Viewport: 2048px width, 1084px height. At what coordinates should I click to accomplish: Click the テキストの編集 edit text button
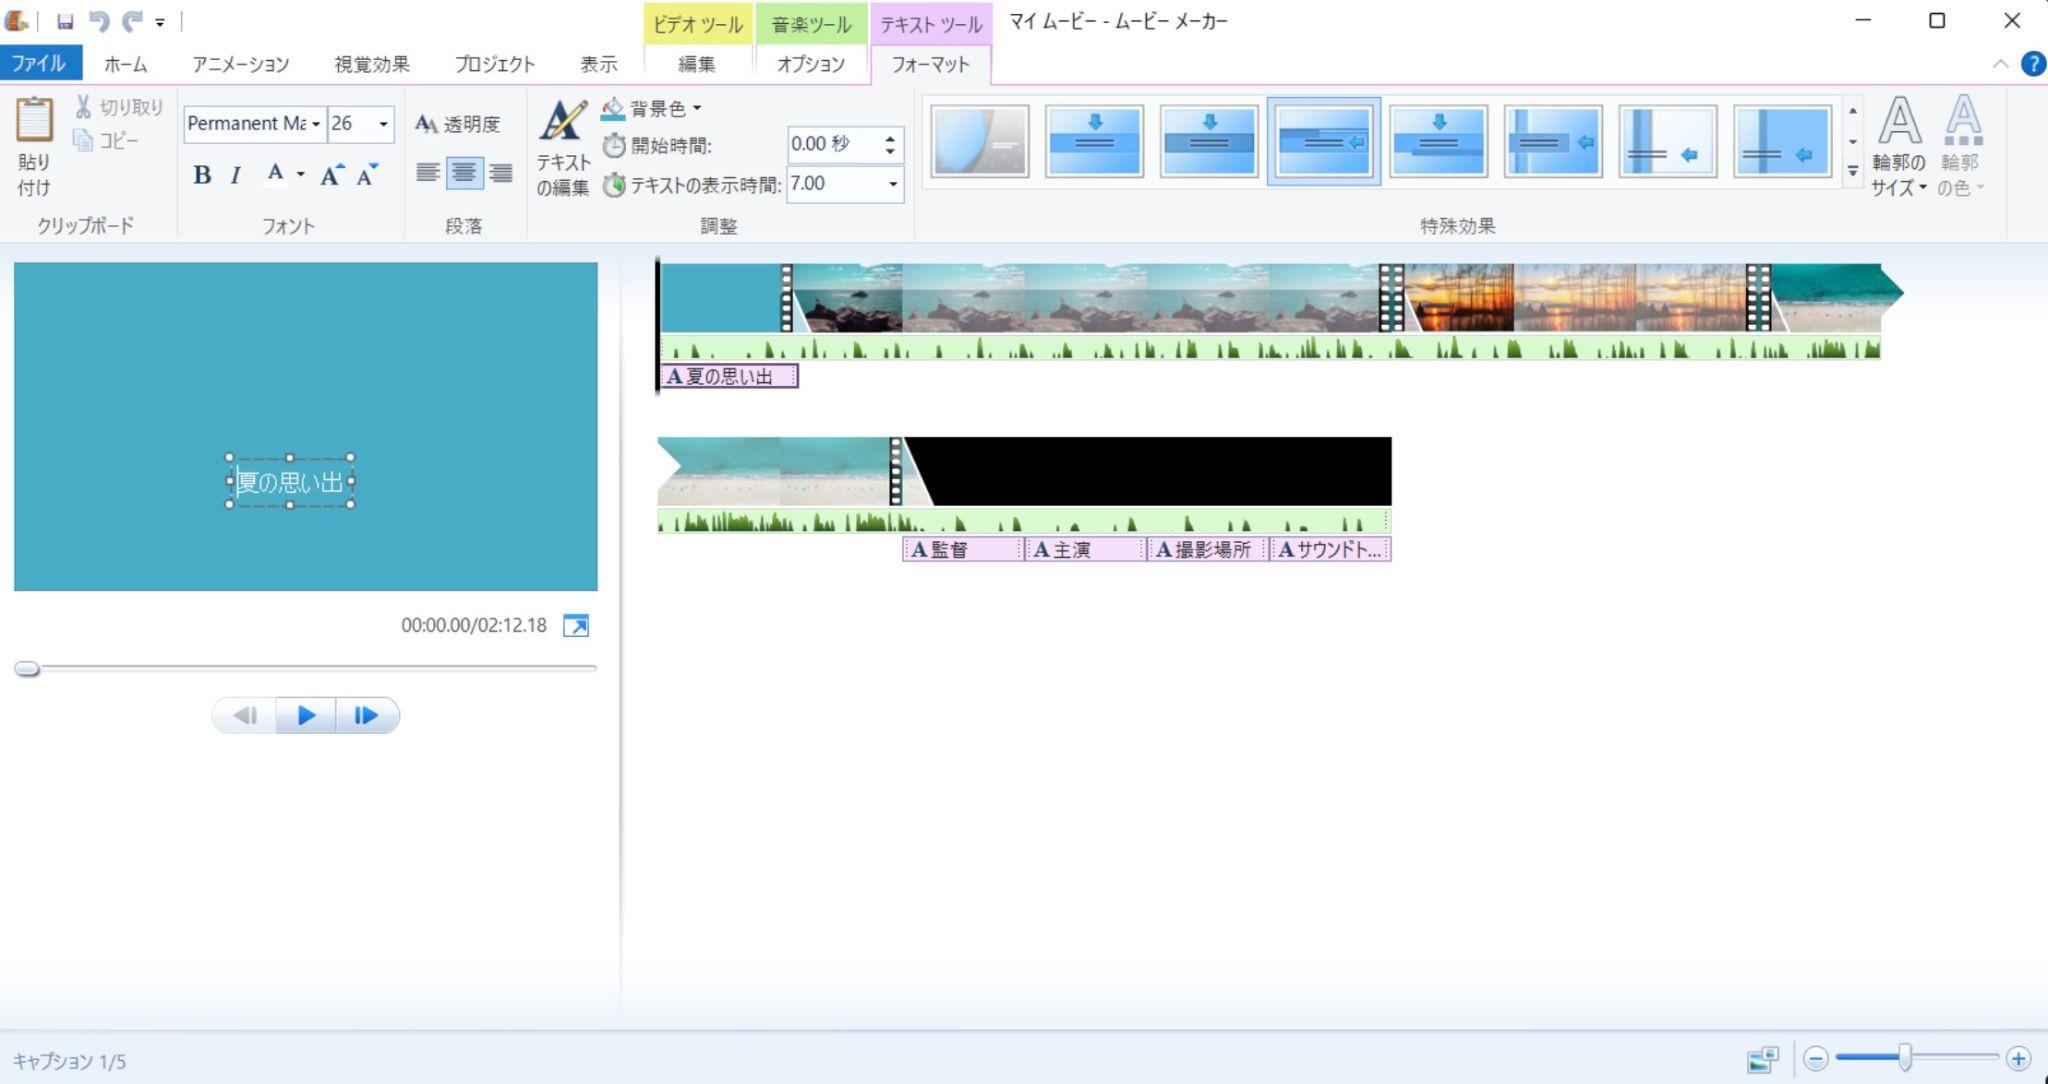pyautogui.click(x=563, y=148)
